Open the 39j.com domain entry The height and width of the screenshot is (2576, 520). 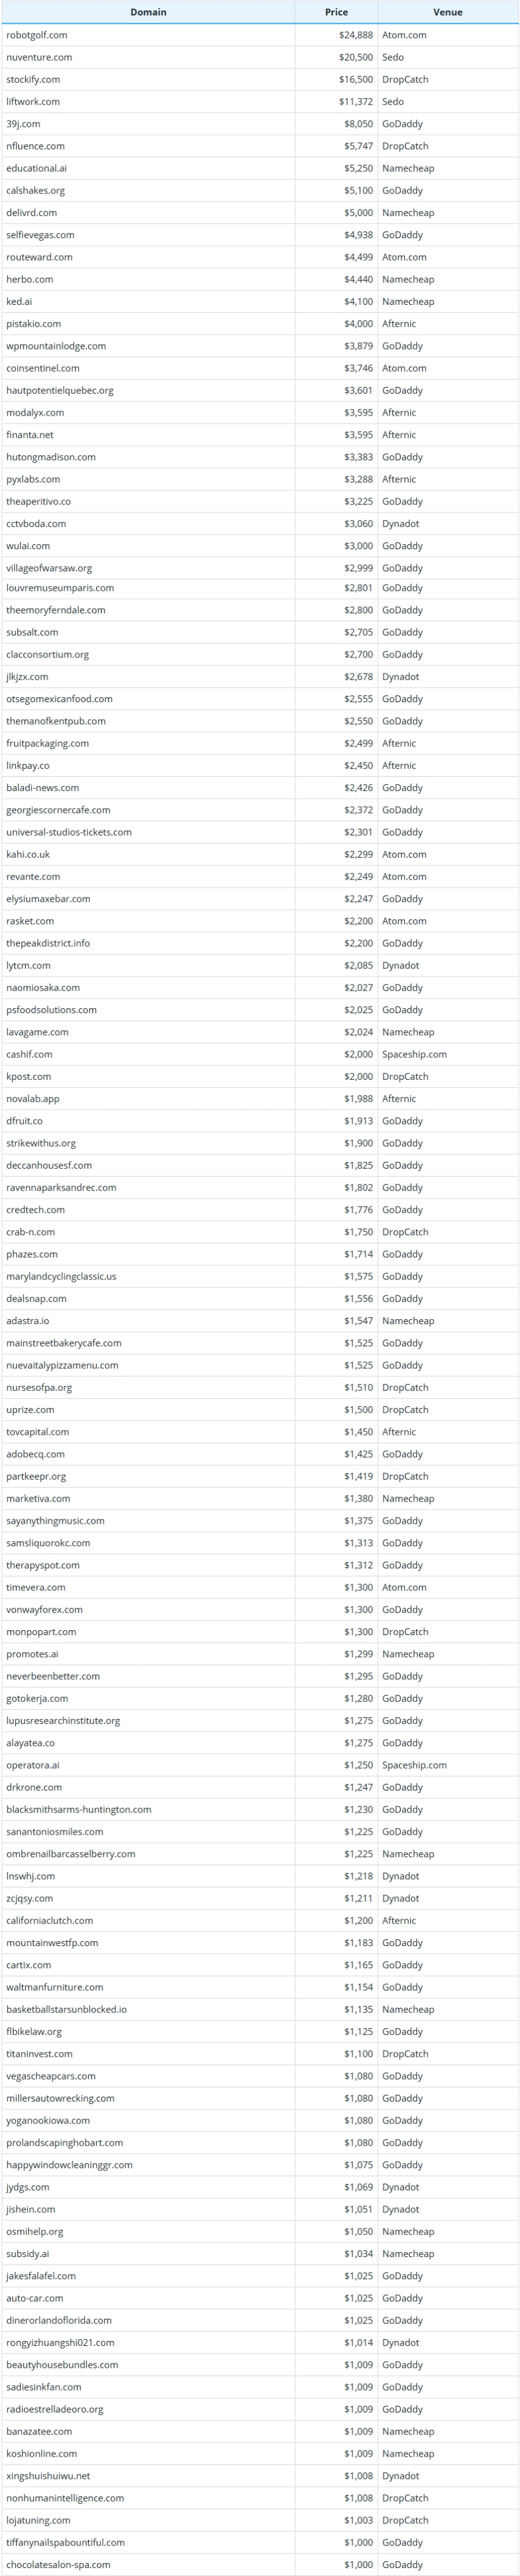pos(23,124)
